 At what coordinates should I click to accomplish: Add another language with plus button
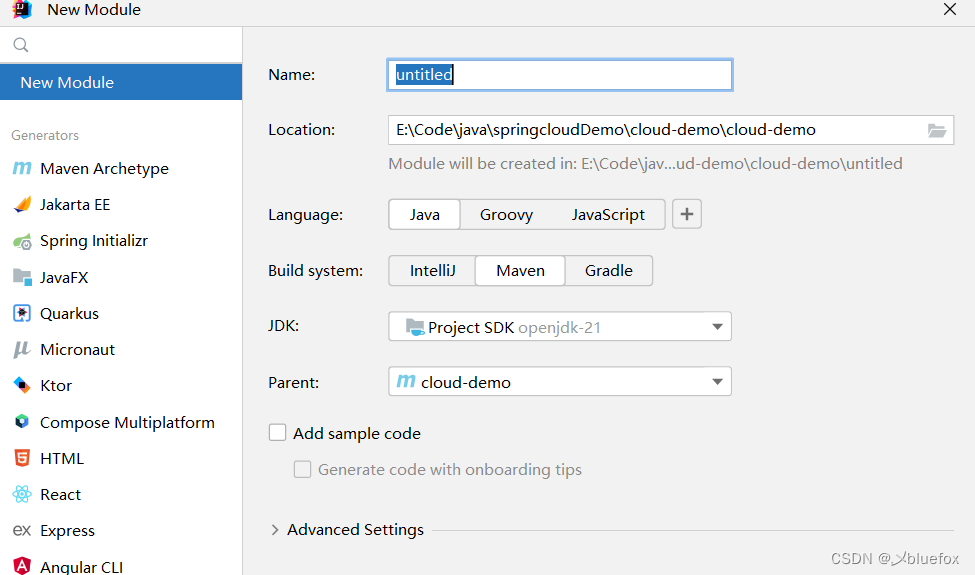(x=686, y=214)
